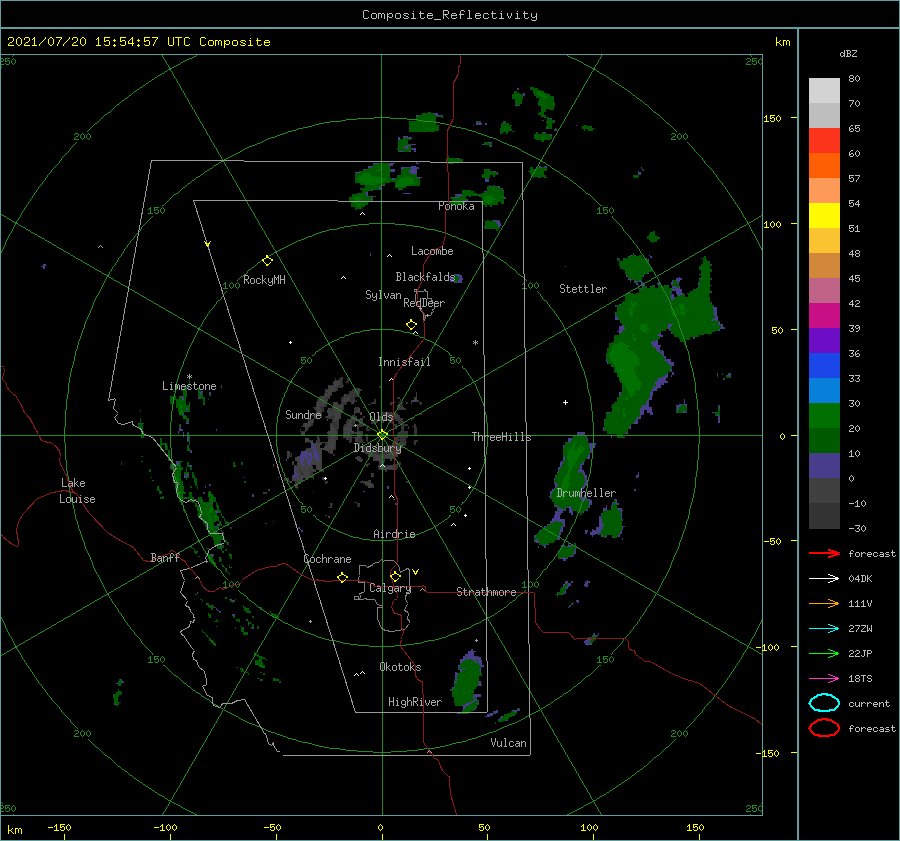
Task: Click the Lake Louise label
Action: 78,491
